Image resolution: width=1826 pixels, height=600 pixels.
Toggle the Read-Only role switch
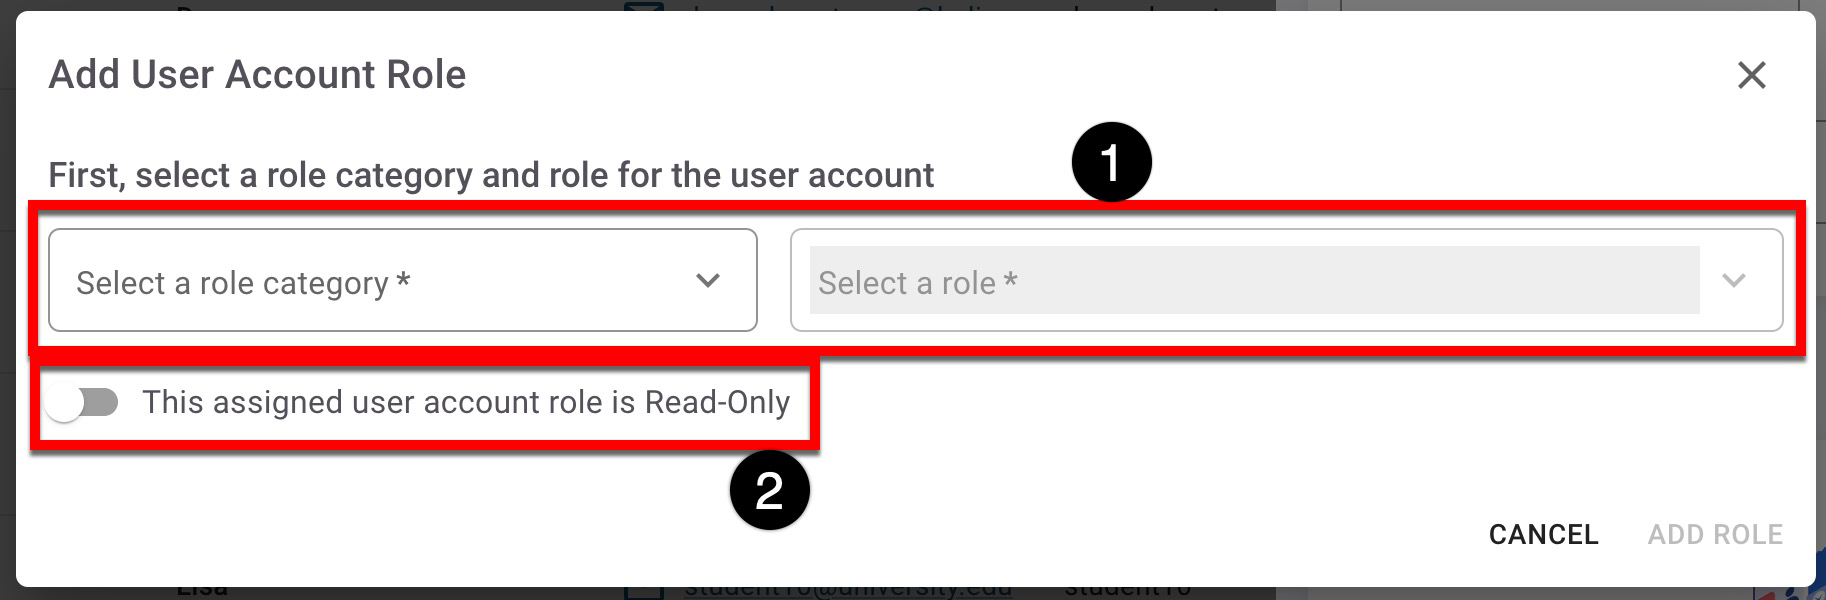pyautogui.click(x=83, y=403)
